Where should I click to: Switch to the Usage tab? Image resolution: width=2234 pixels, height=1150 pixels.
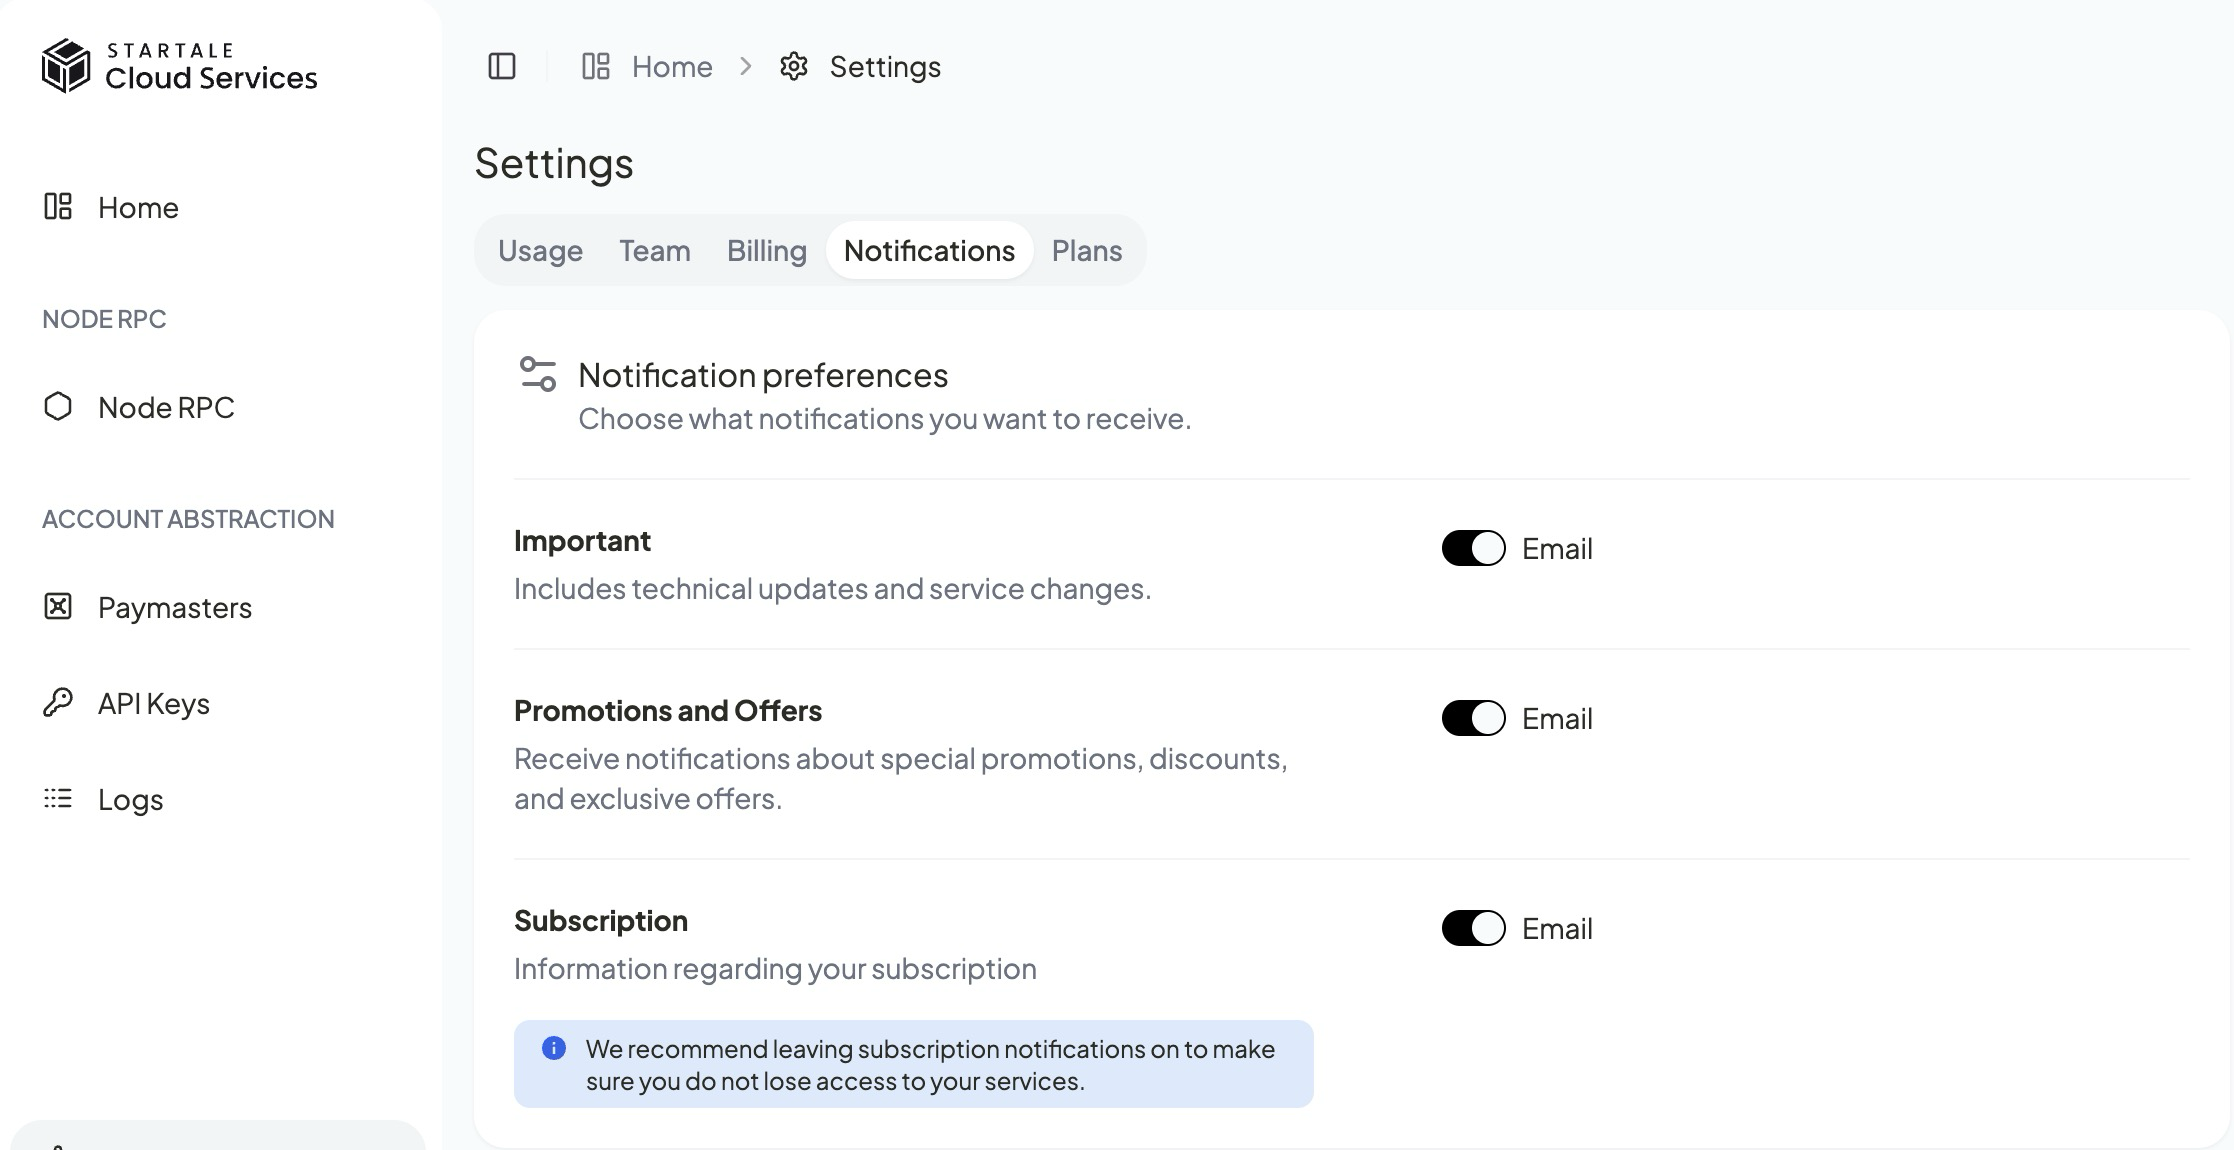click(540, 251)
